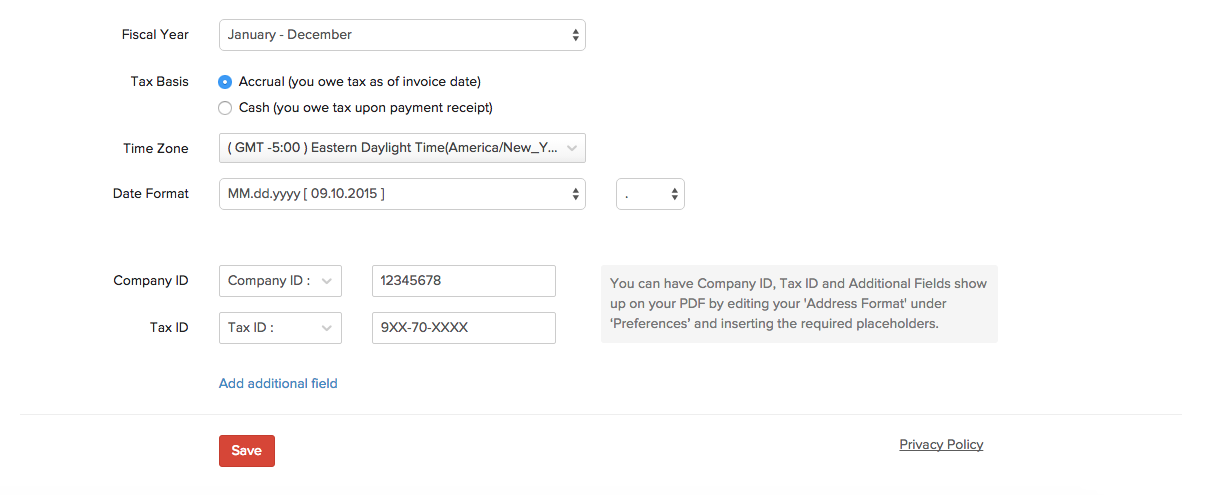Click the Address Format help note
Viewport: 1213px width, 495px height.
click(x=798, y=304)
